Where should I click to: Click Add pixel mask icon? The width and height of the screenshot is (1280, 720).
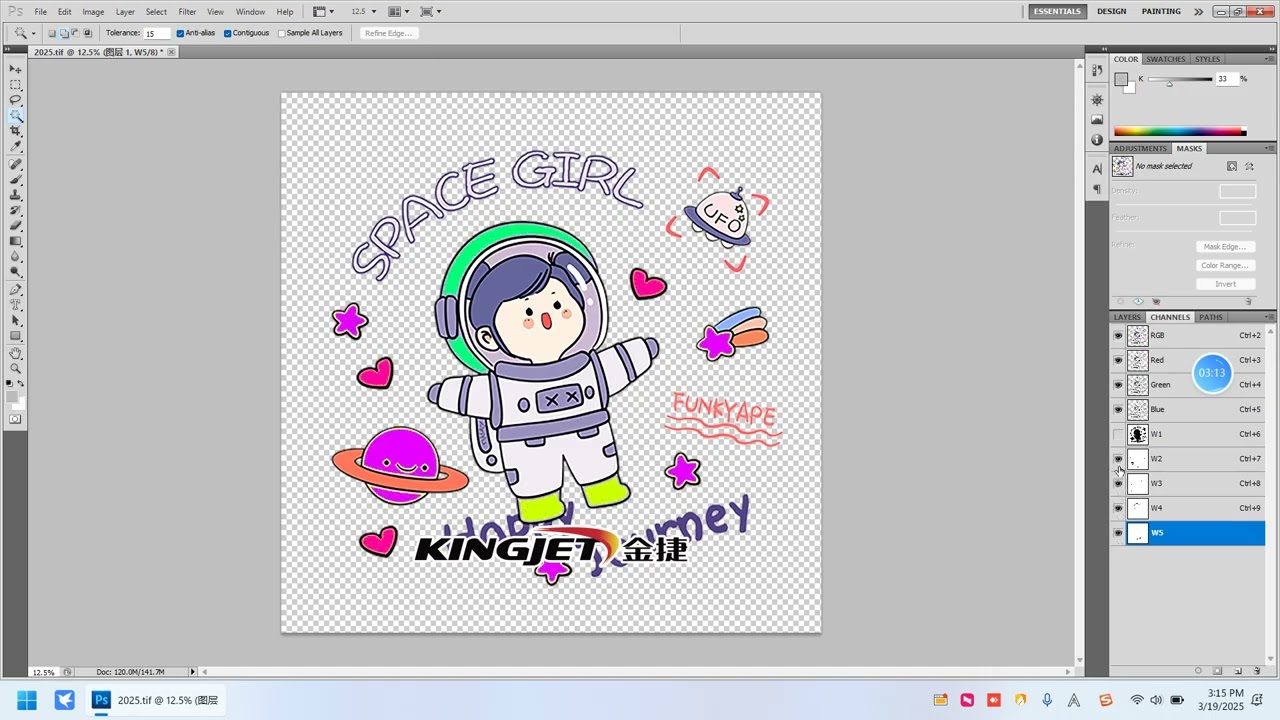click(x=1232, y=166)
